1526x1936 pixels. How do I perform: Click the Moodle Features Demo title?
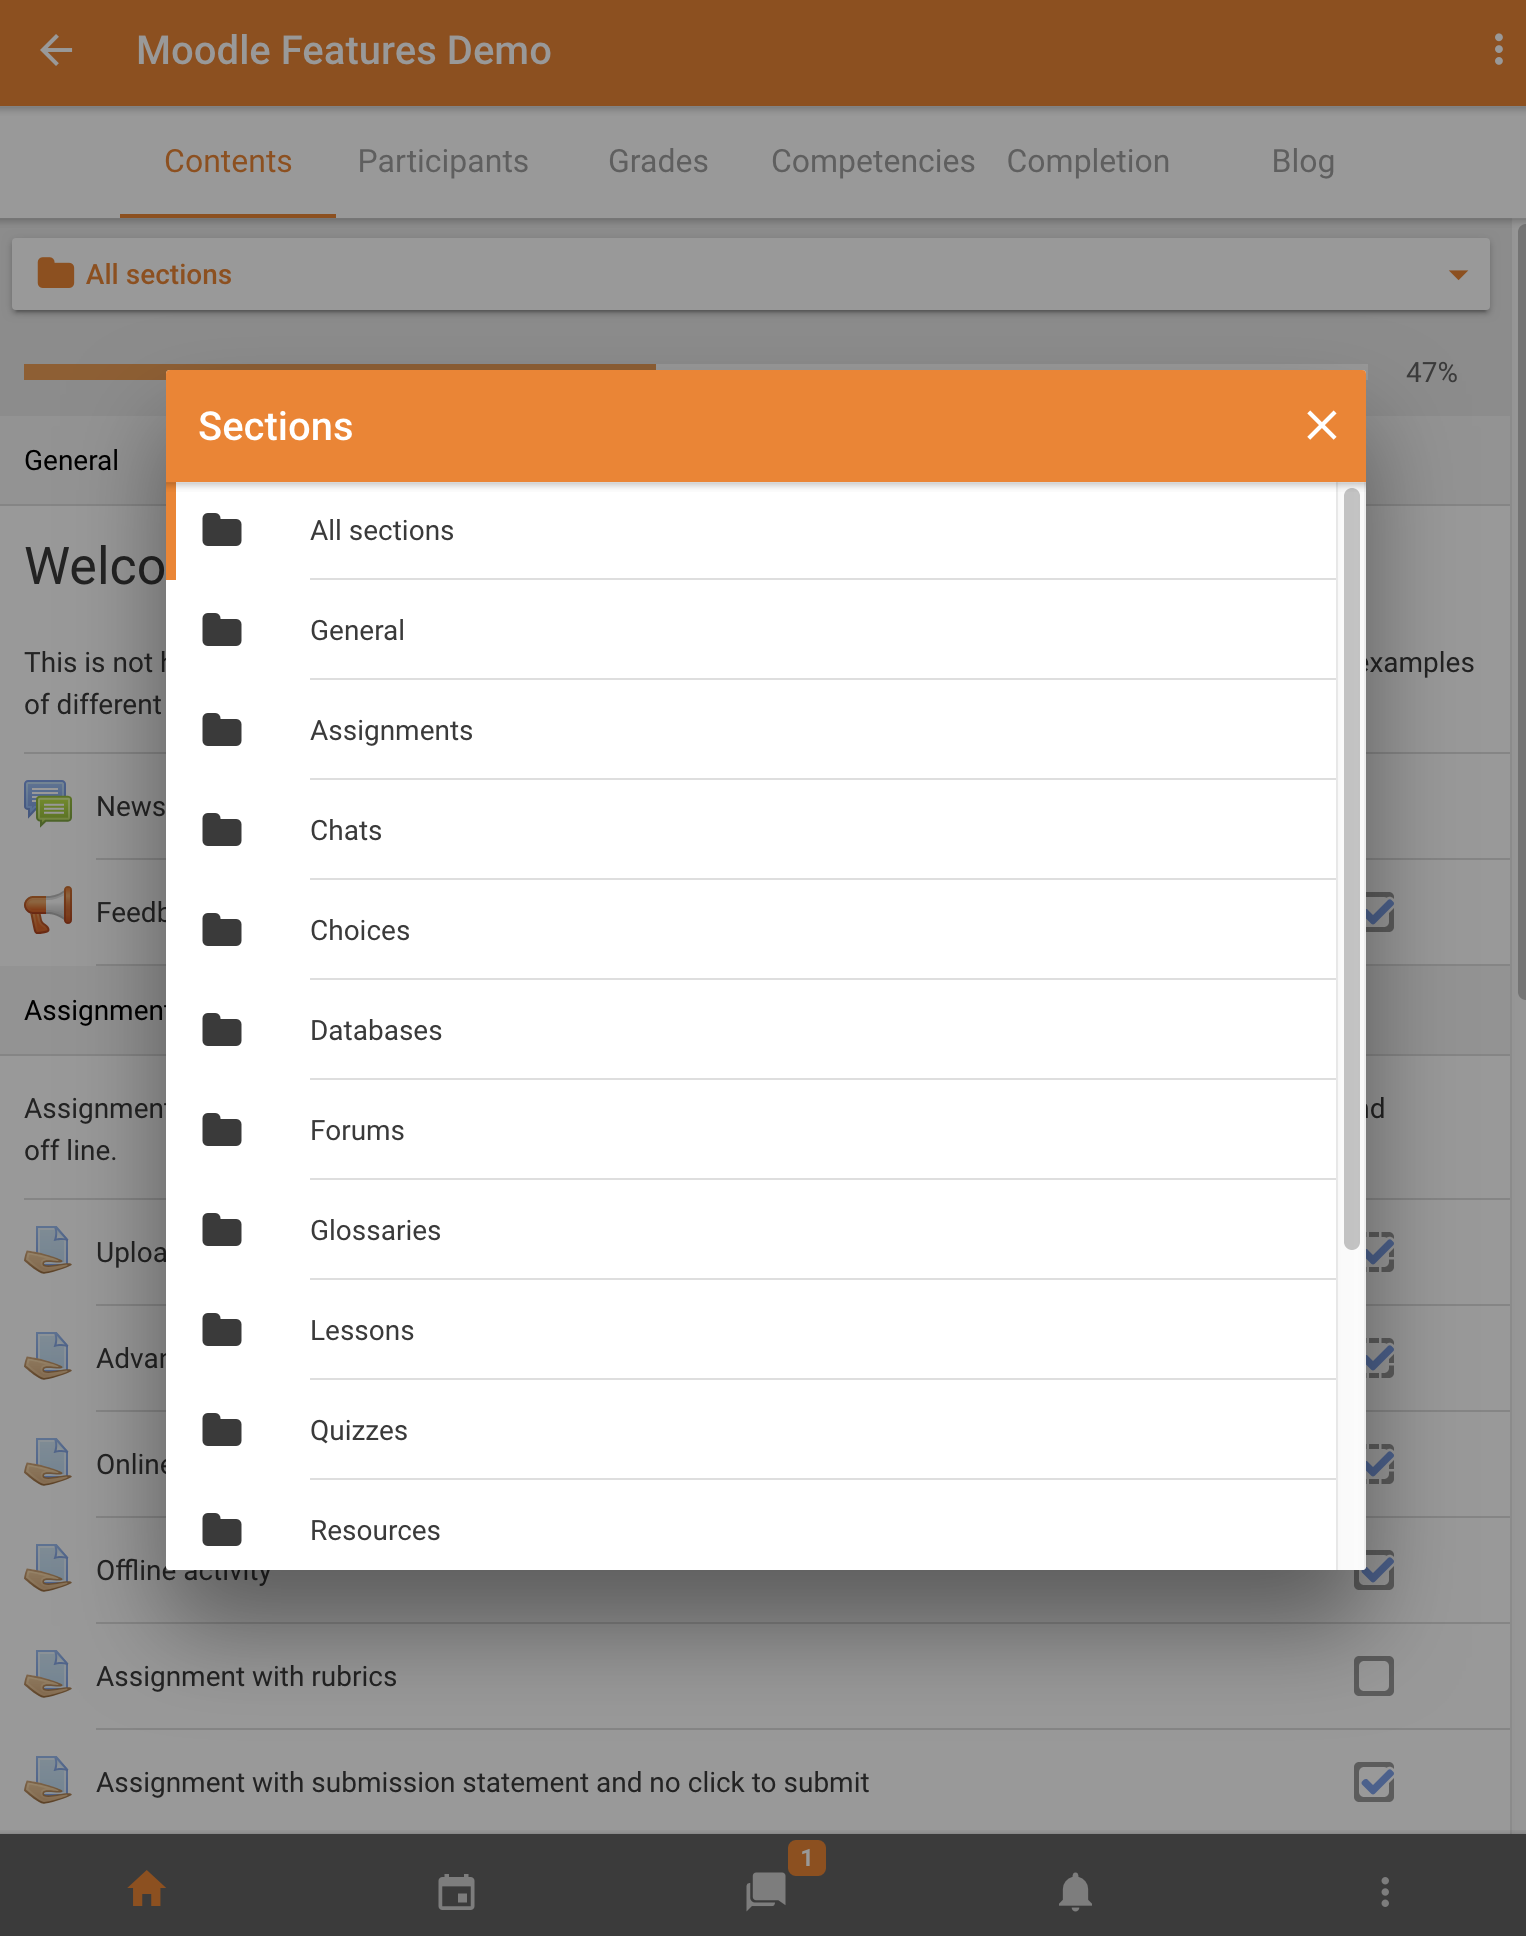[344, 50]
